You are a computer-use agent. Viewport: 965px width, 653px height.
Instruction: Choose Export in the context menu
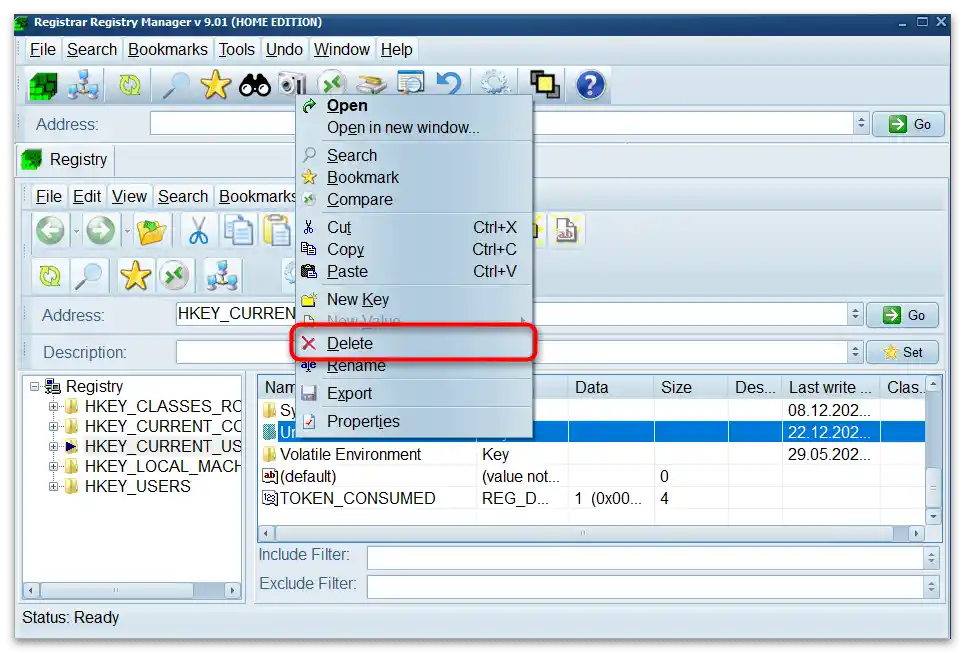pos(414,393)
